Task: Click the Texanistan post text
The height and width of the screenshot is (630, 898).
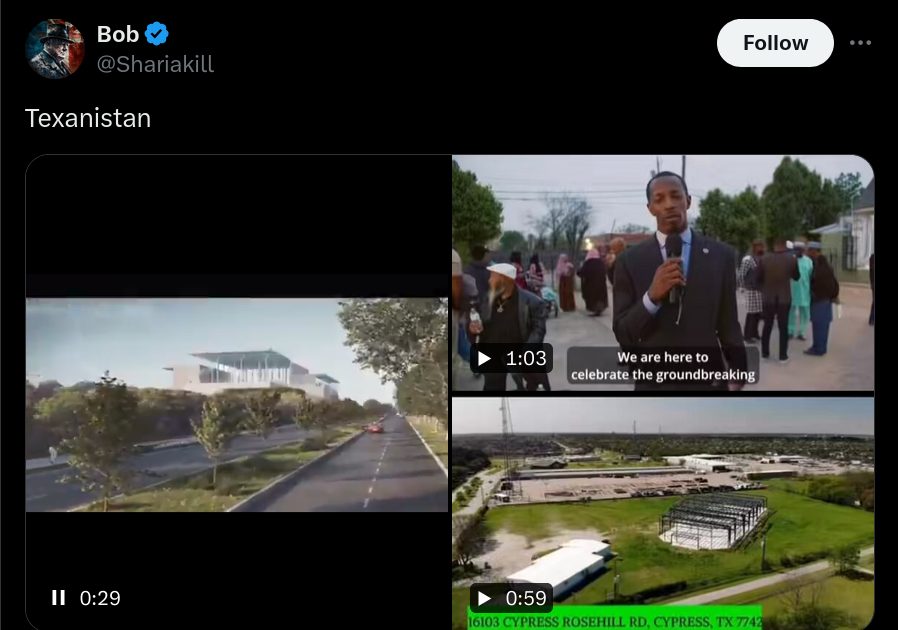Action: [88, 119]
